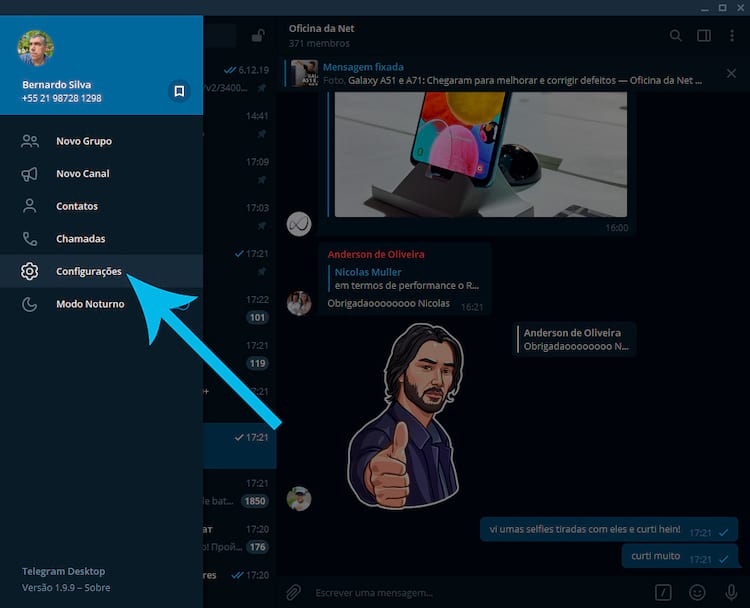Toggle the right info side panel icon

704,36
